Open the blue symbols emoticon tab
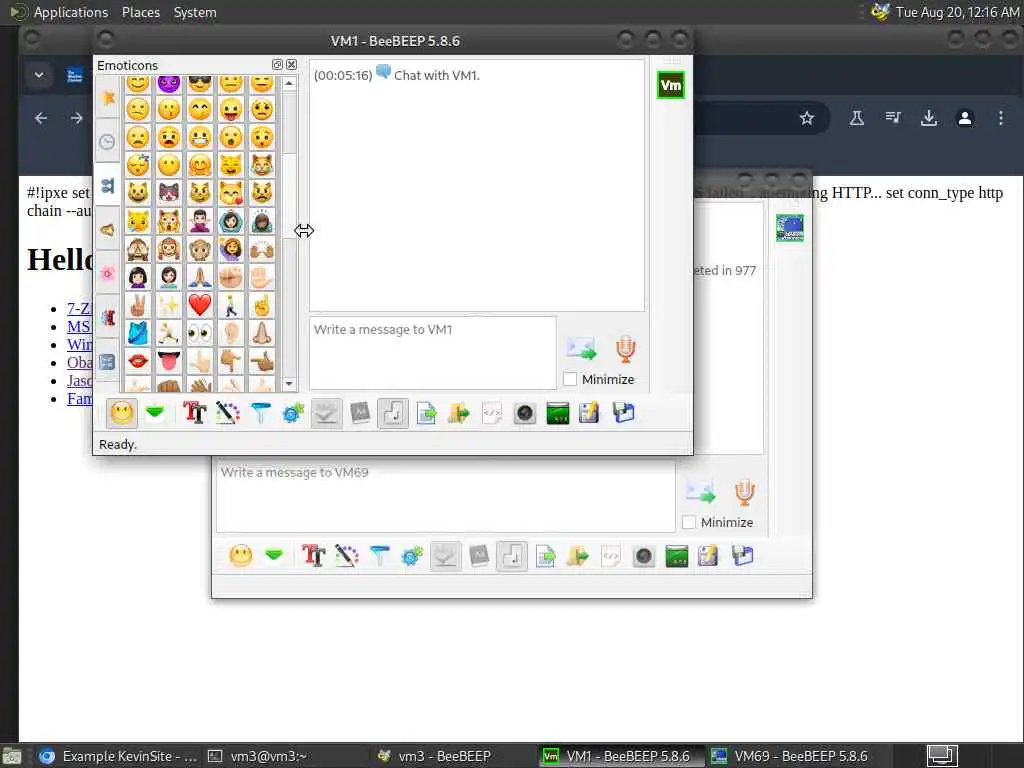The width and height of the screenshot is (1024, 768). (108, 361)
